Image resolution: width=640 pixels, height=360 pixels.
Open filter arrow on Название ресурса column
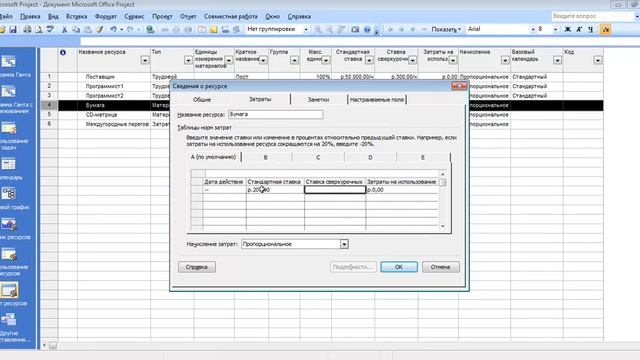pyautogui.click(x=144, y=60)
